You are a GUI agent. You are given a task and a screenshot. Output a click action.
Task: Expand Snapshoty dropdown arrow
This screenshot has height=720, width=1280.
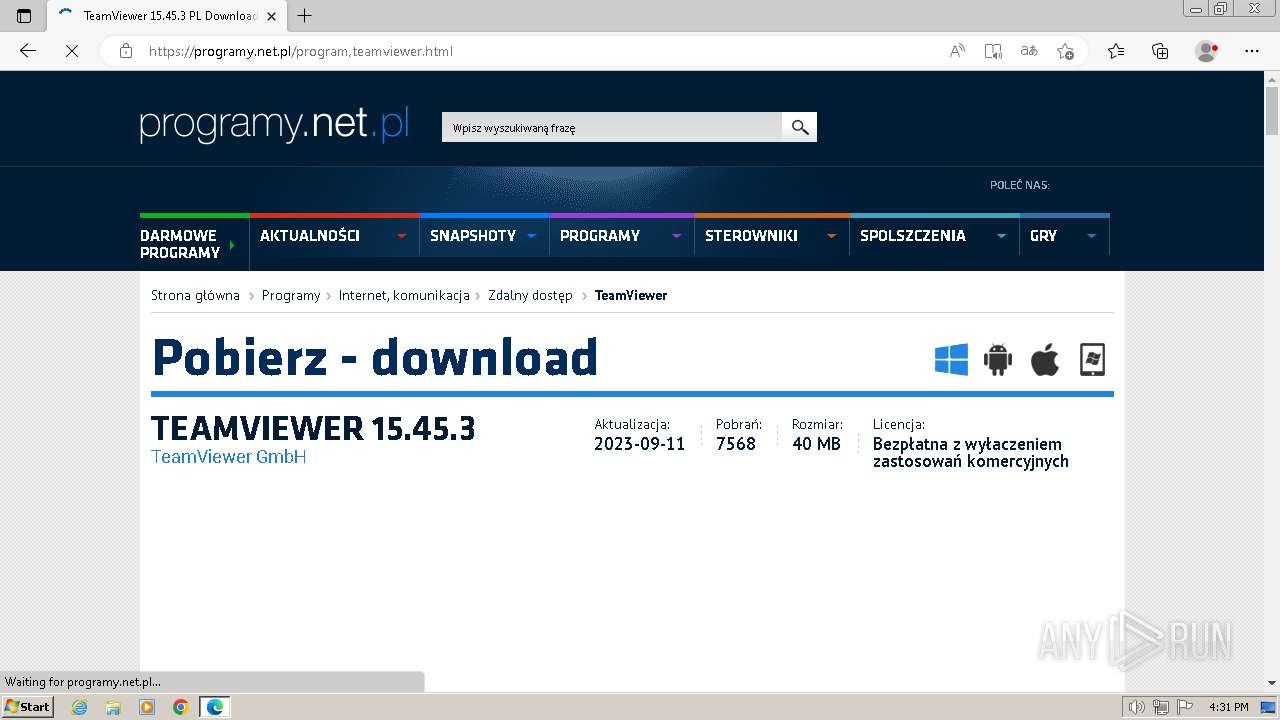(531, 236)
